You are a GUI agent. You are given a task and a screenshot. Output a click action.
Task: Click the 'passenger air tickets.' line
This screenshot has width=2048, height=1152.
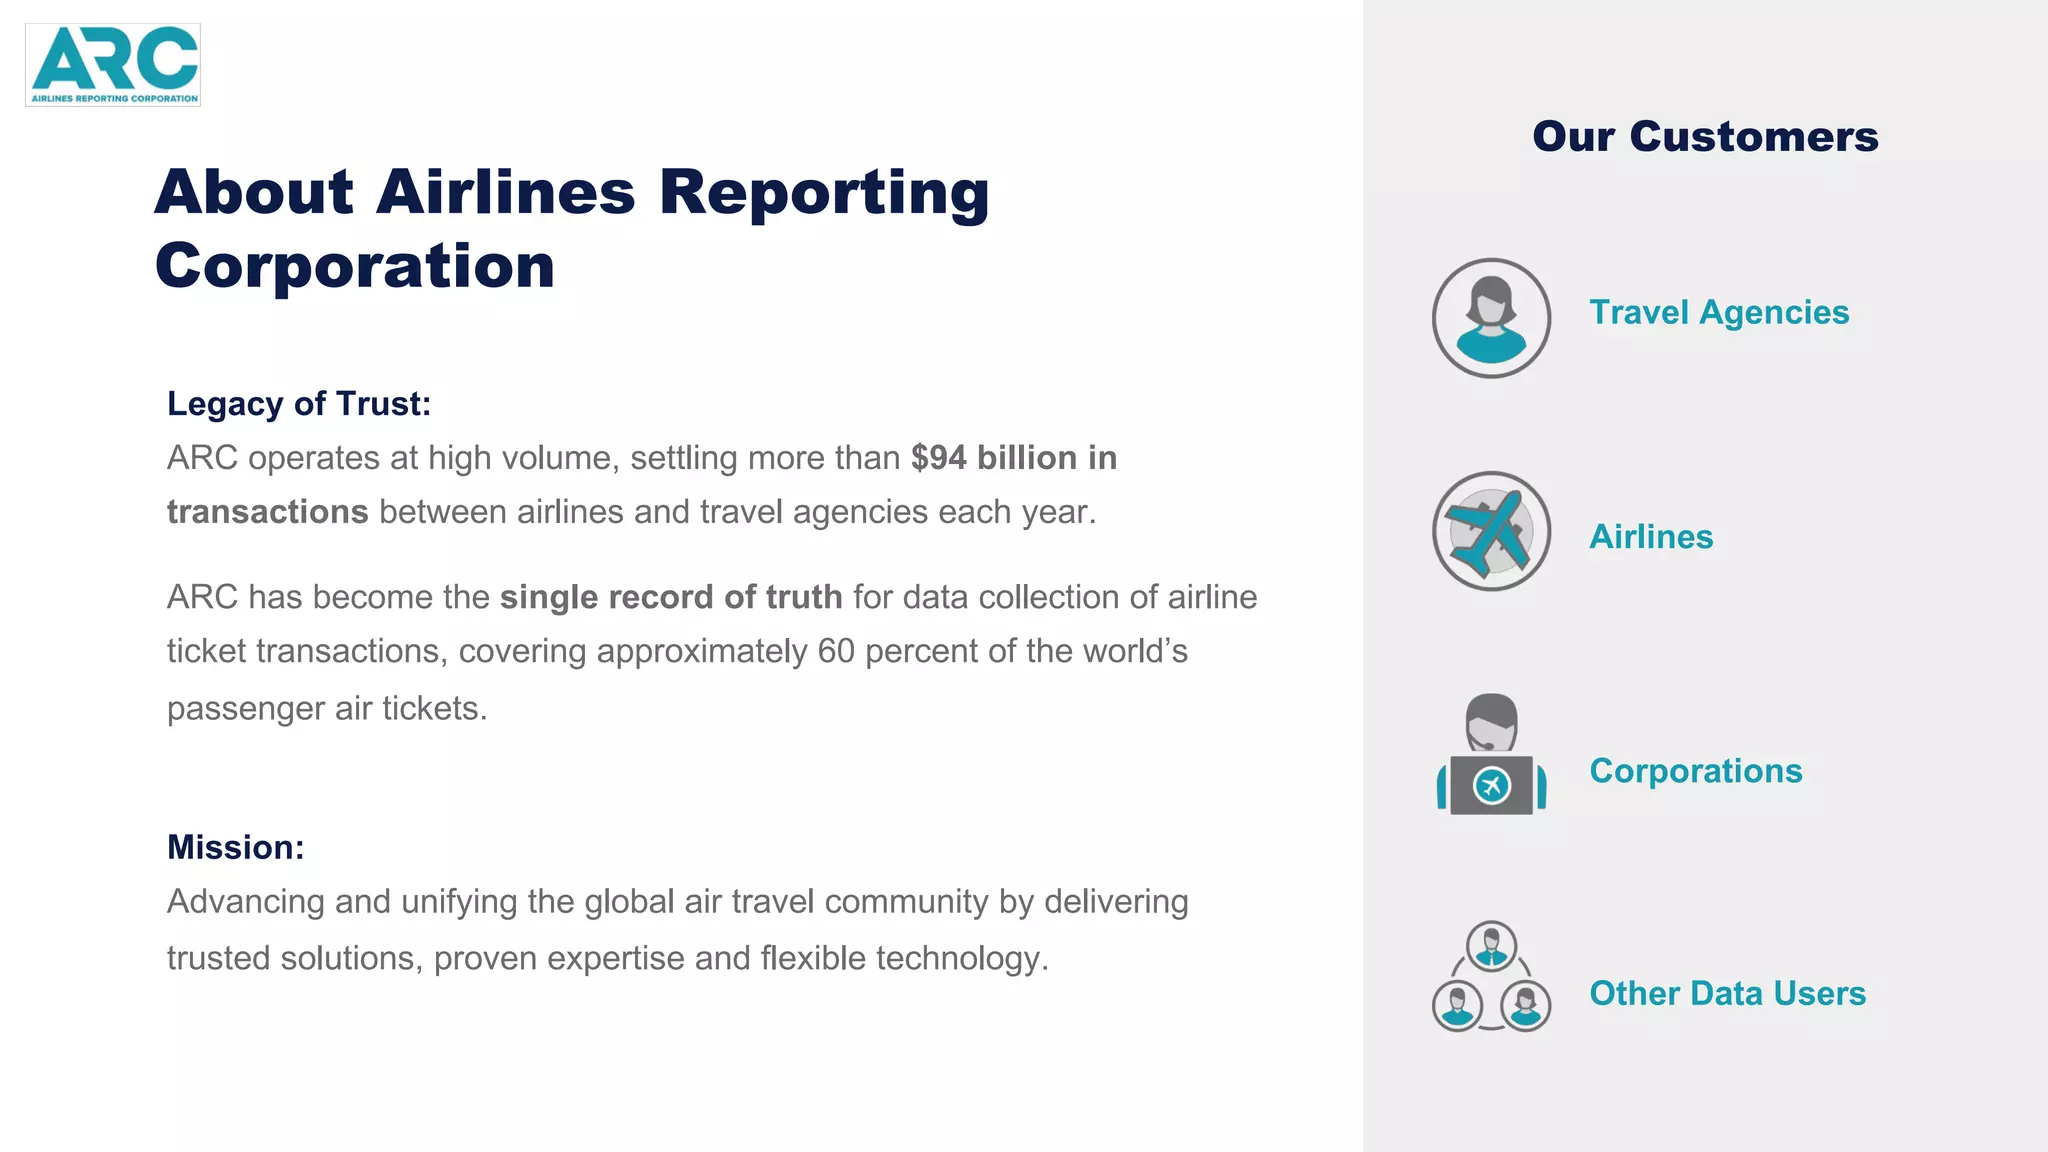pos(327,708)
